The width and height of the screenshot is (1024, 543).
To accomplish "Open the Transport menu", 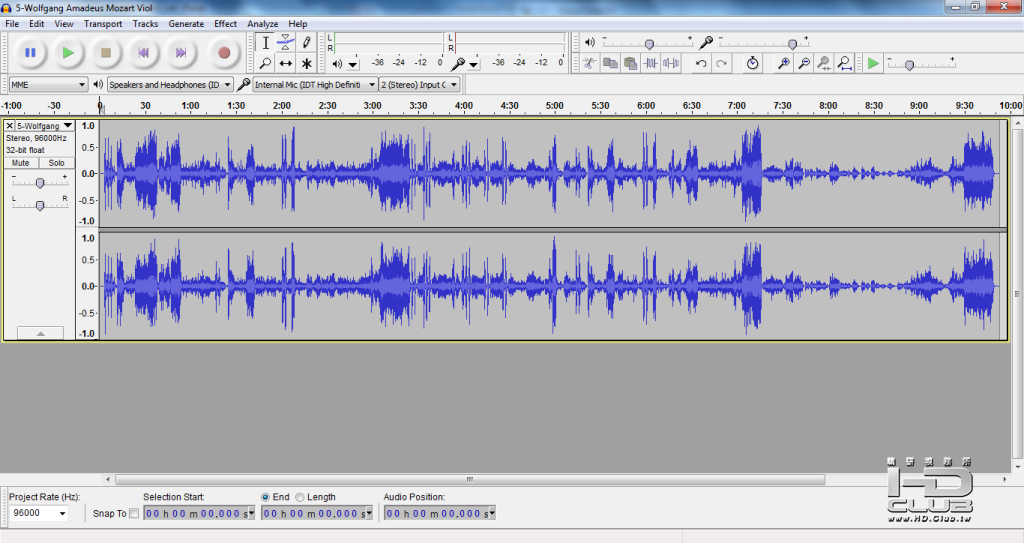I will click(x=103, y=24).
